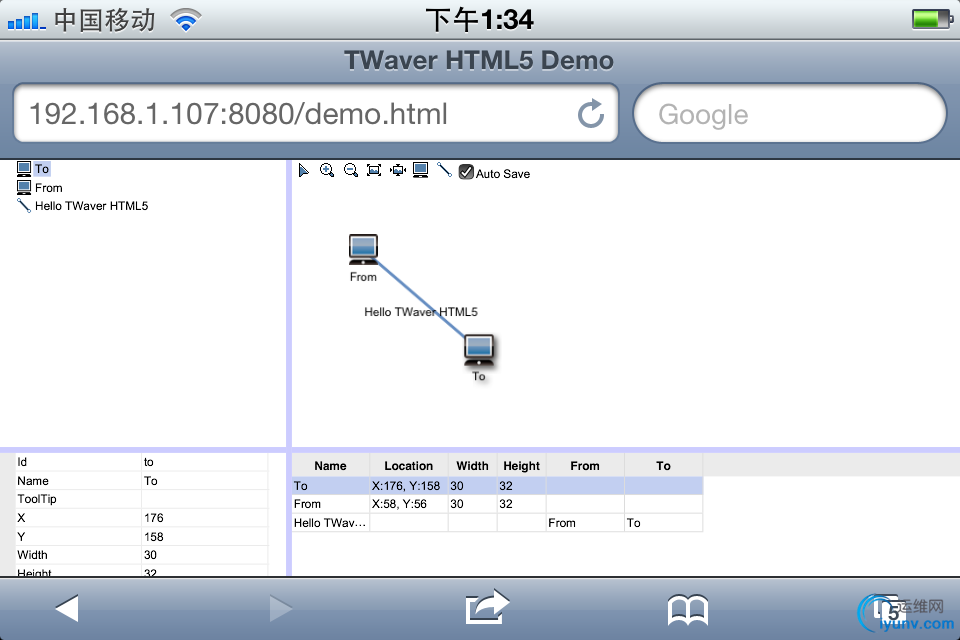Click the X property value 176

pyautogui.click(x=204, y=518)
